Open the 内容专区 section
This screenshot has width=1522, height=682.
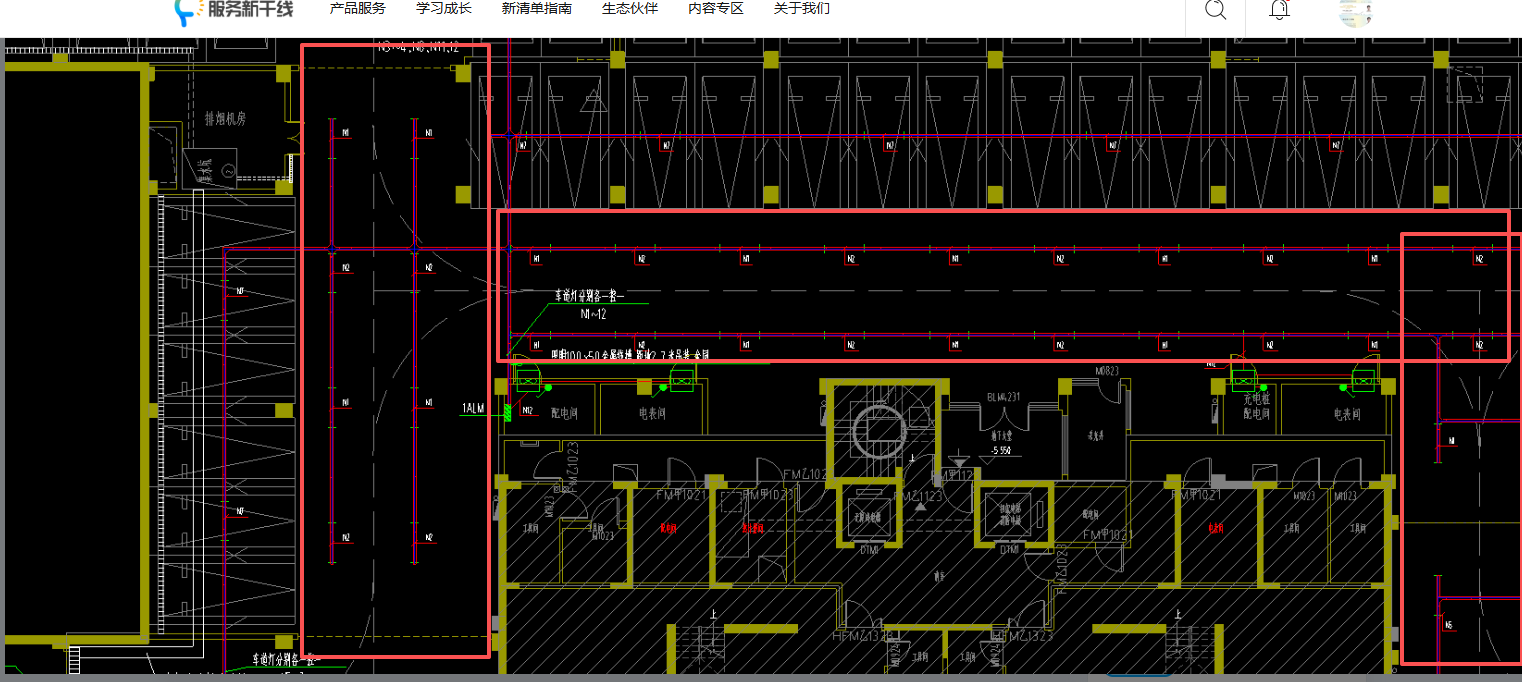click(716, 9)
